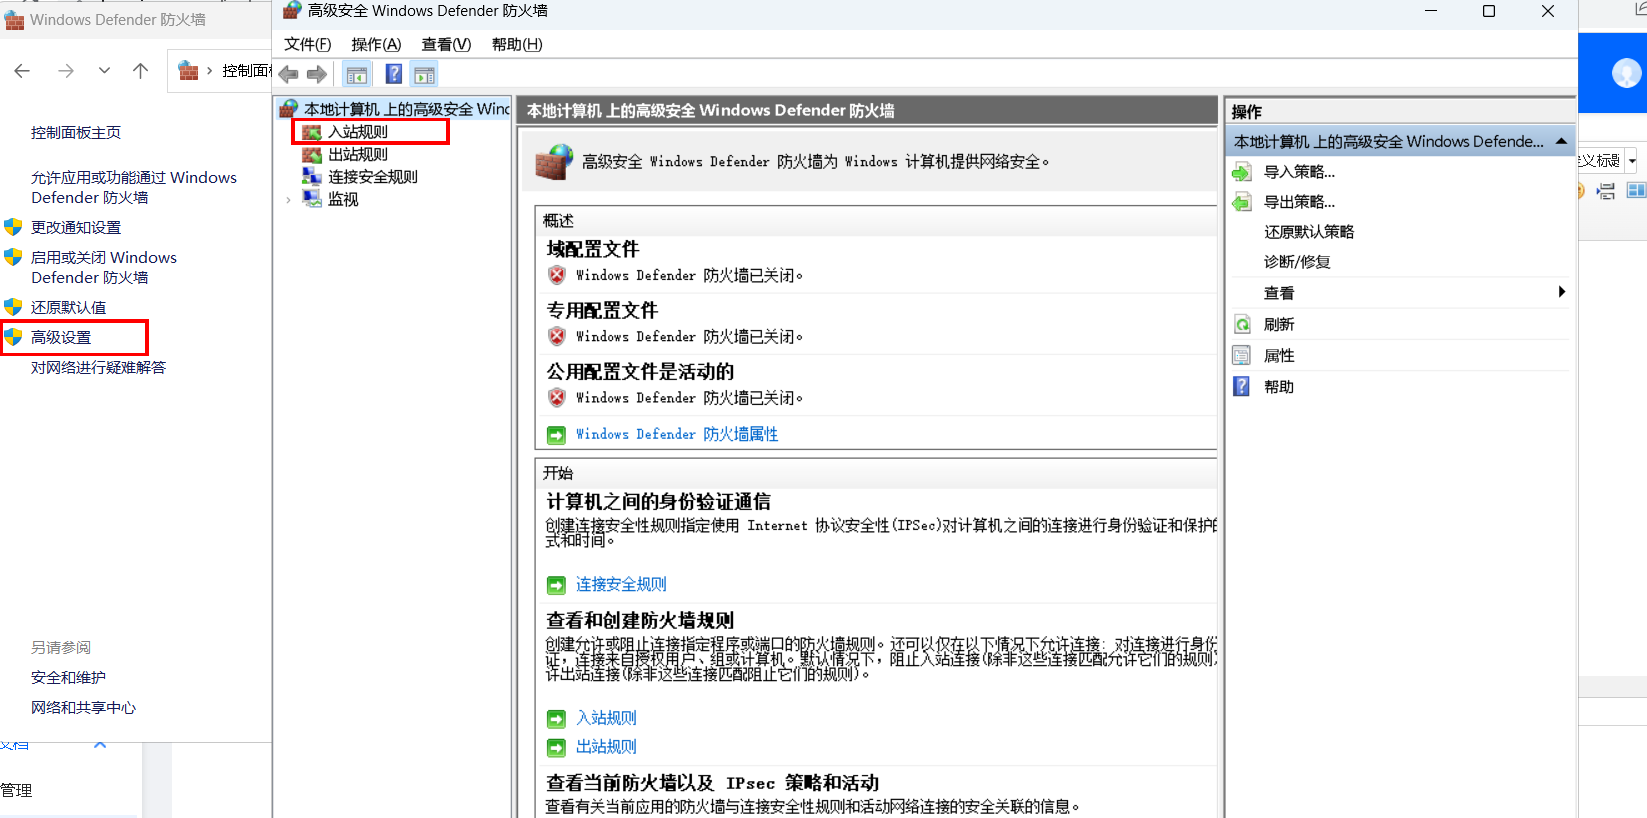
Task: Toggle the show/hide console tree toolbar icon
Action: tap(357, 74)
